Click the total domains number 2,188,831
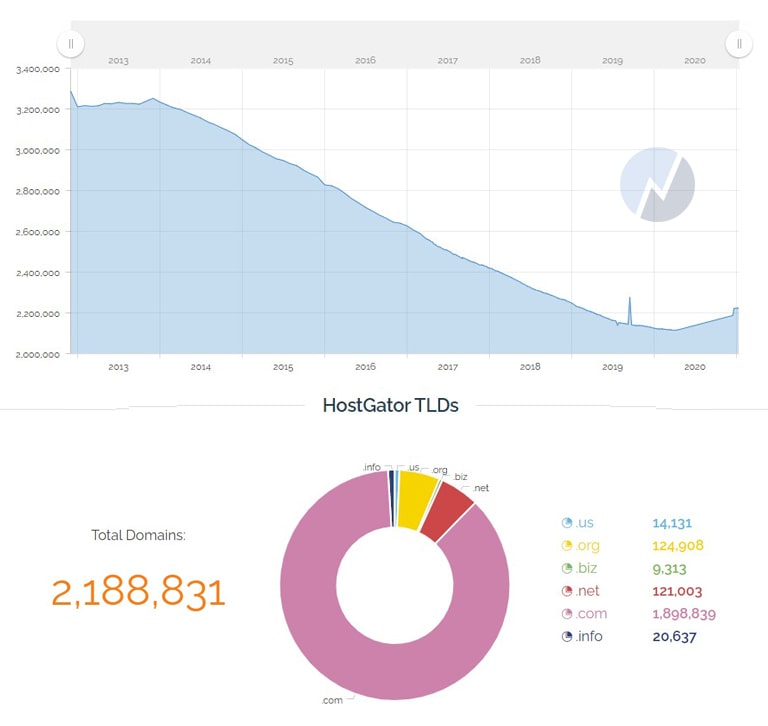The height and width of the screenshot is (726, 768). [x=139, y=593]
